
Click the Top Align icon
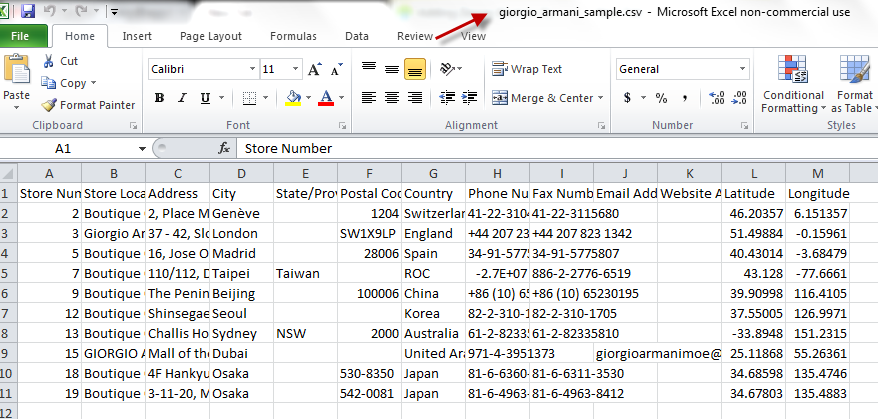(368, 69)
